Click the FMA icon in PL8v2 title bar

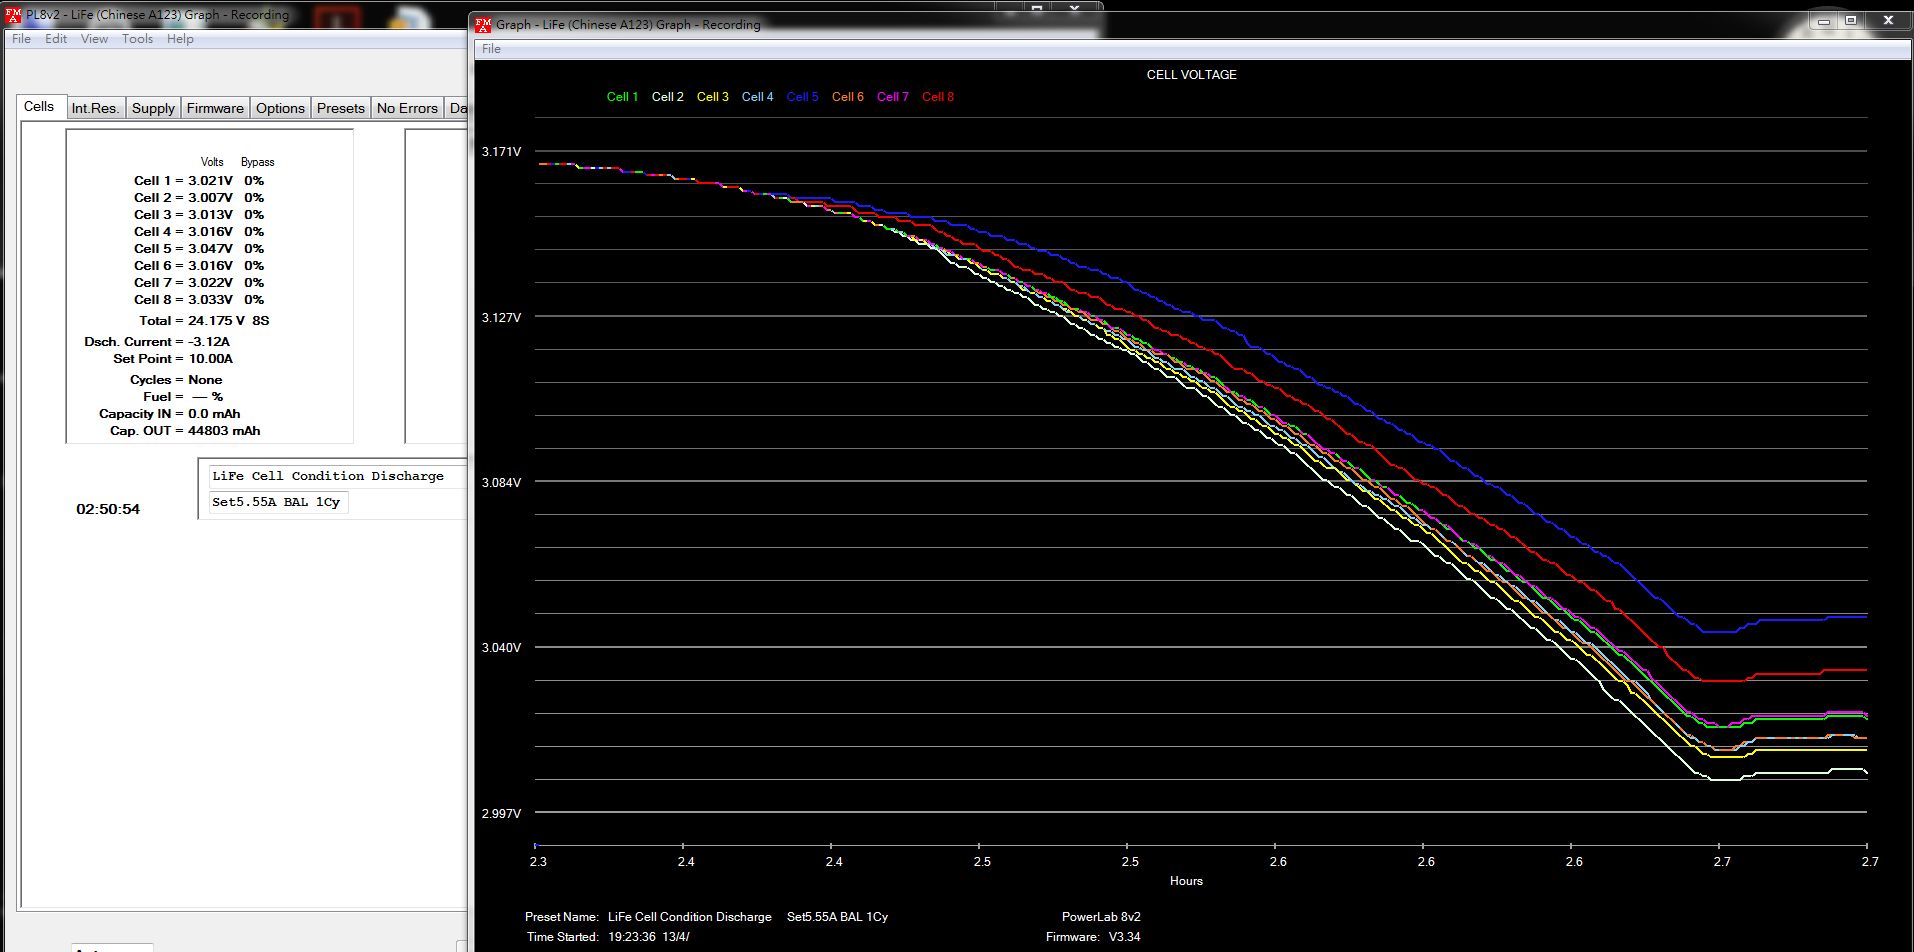pyautogui.click(x=13, y=15)
